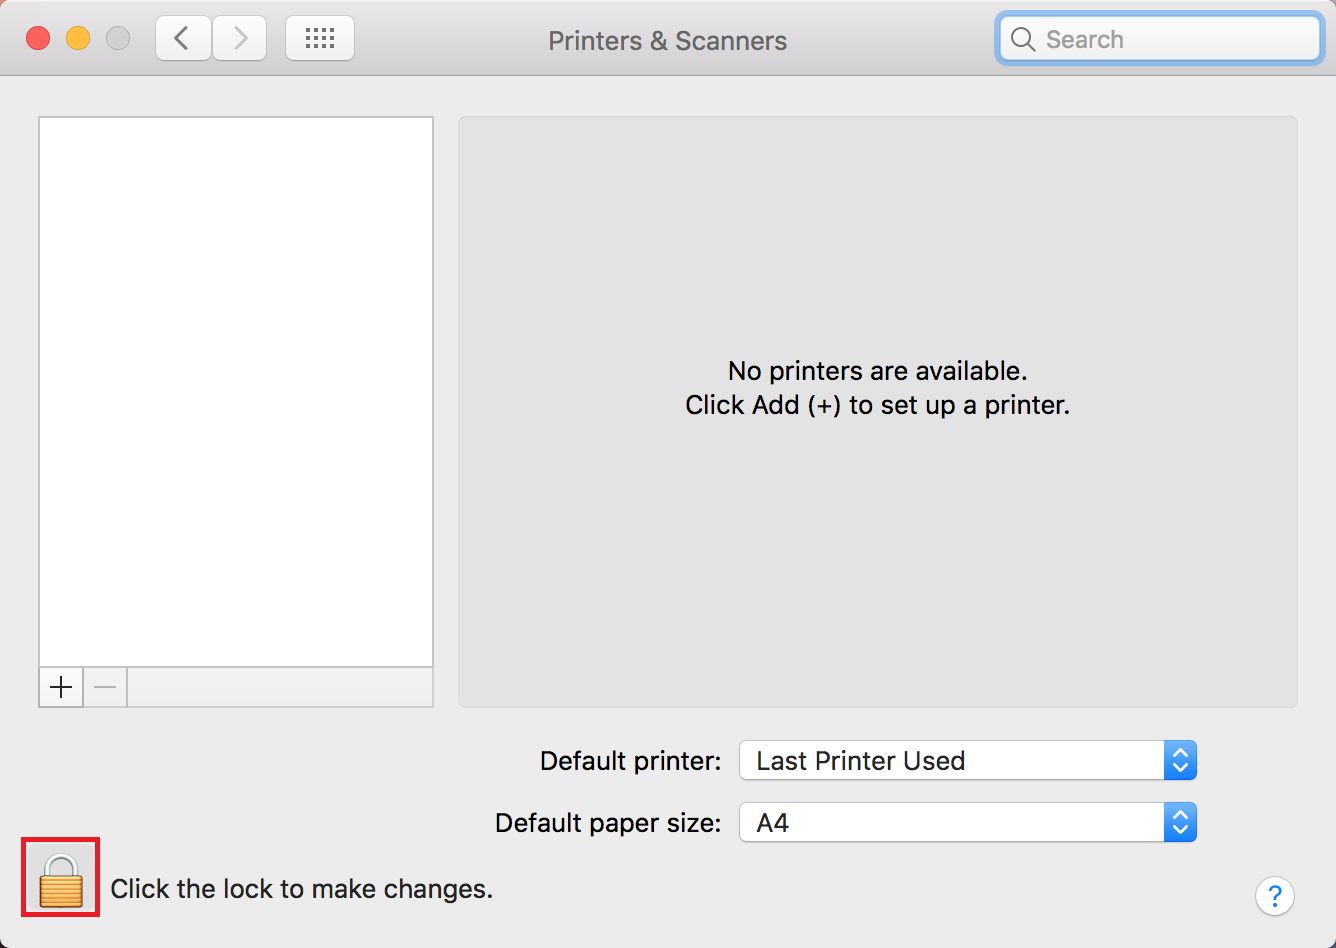1336x948 pixels.
Task: Click the magnifying glass in the search box
Action: pos(1023,39)
